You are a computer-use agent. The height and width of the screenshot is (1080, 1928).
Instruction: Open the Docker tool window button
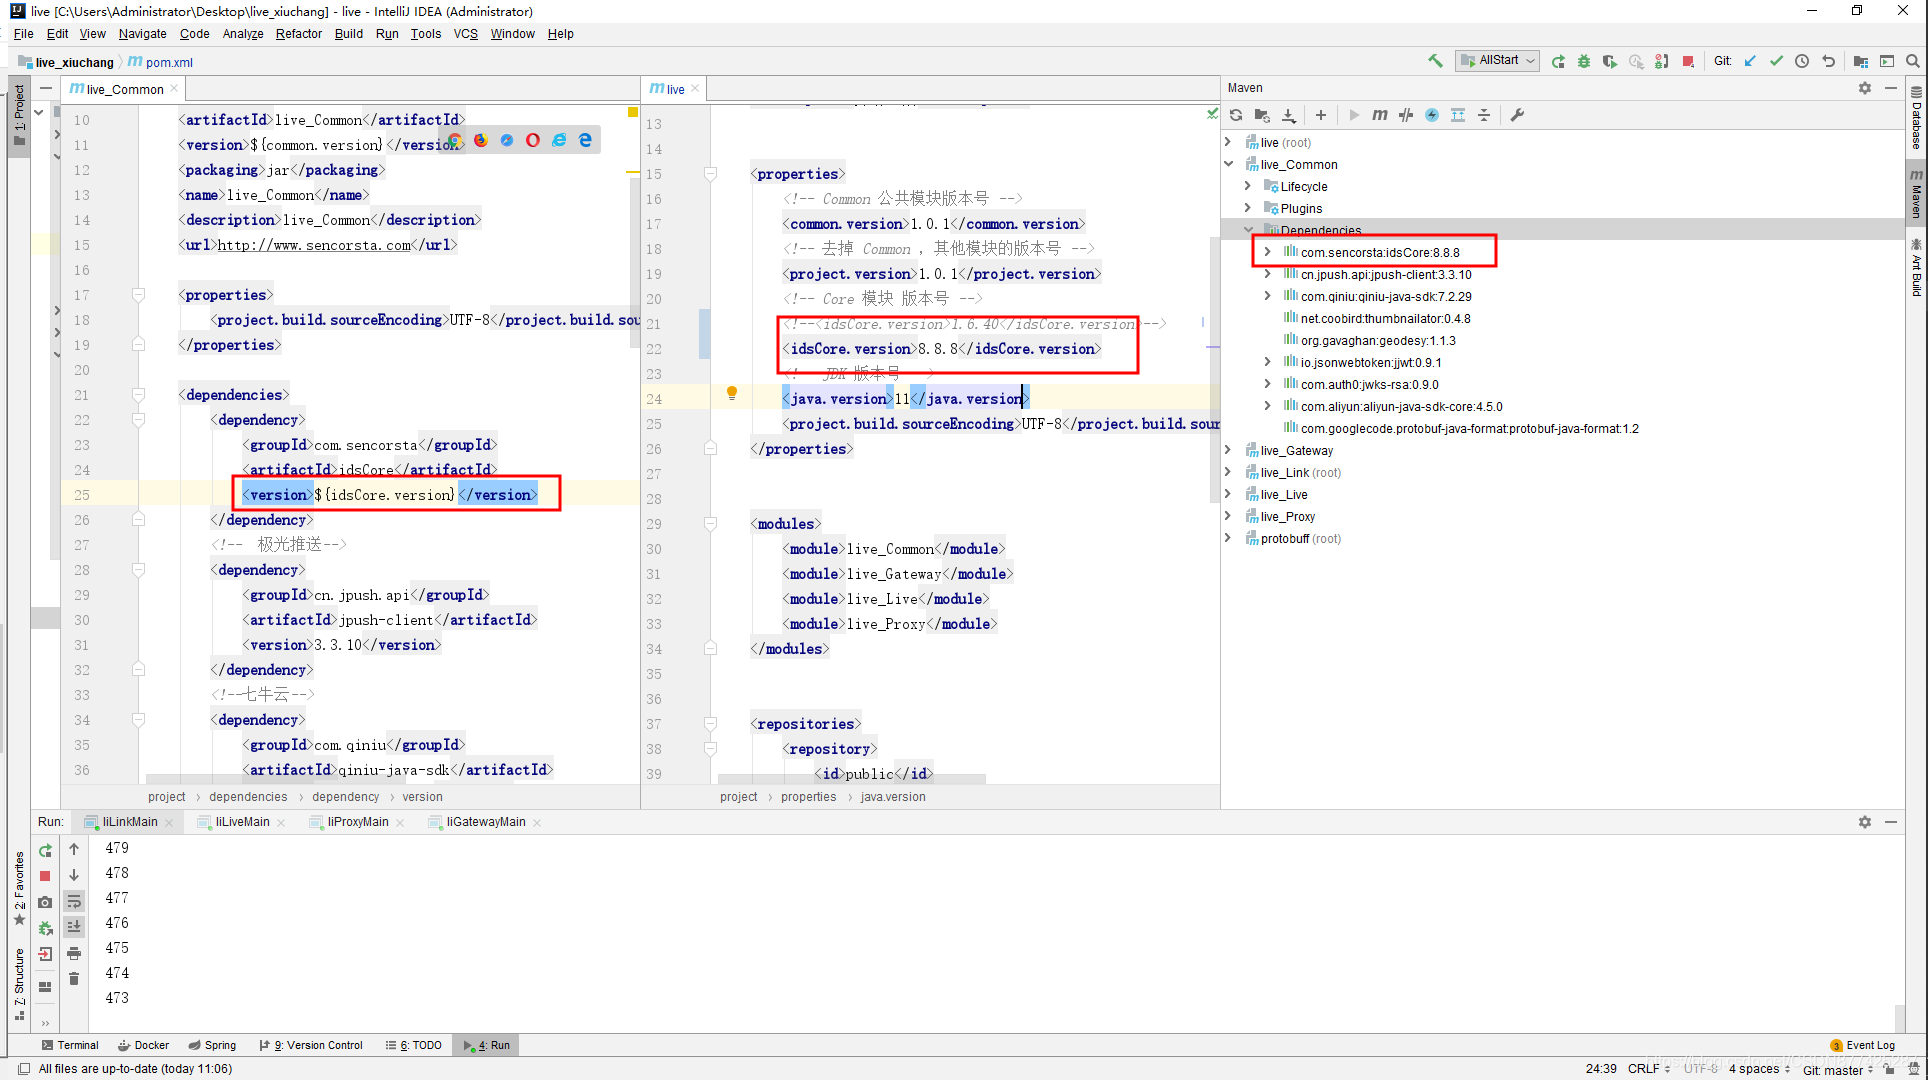(x=143, y=1045)
